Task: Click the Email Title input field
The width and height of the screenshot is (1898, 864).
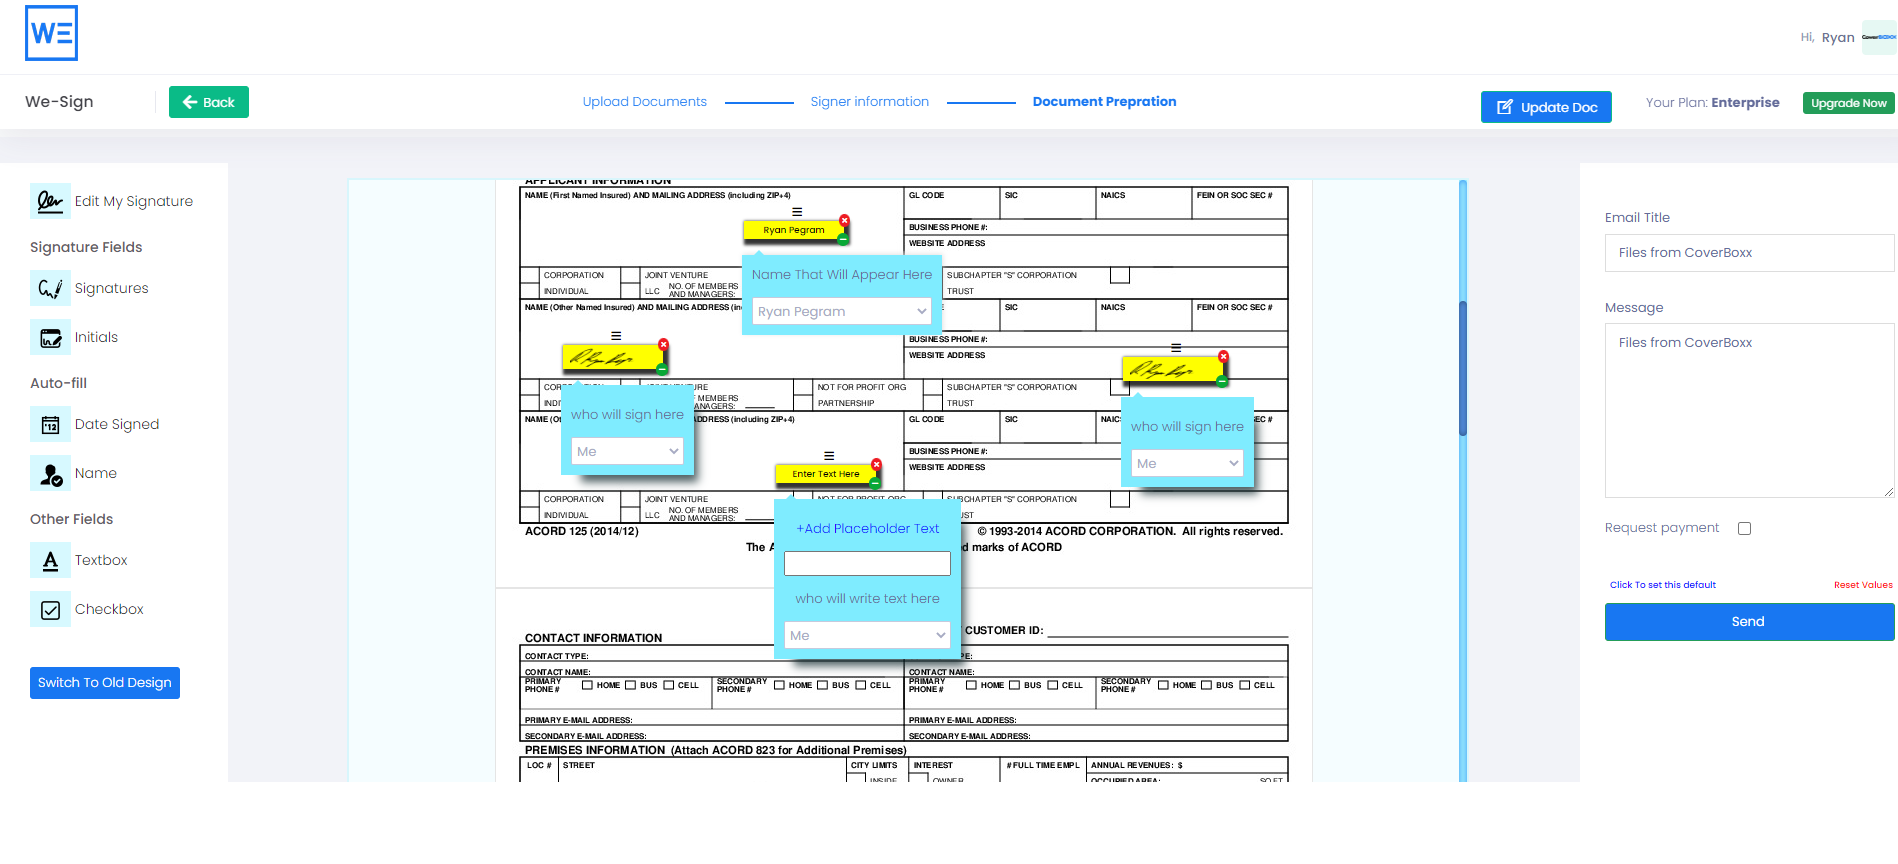Action: click(1749, 253)
